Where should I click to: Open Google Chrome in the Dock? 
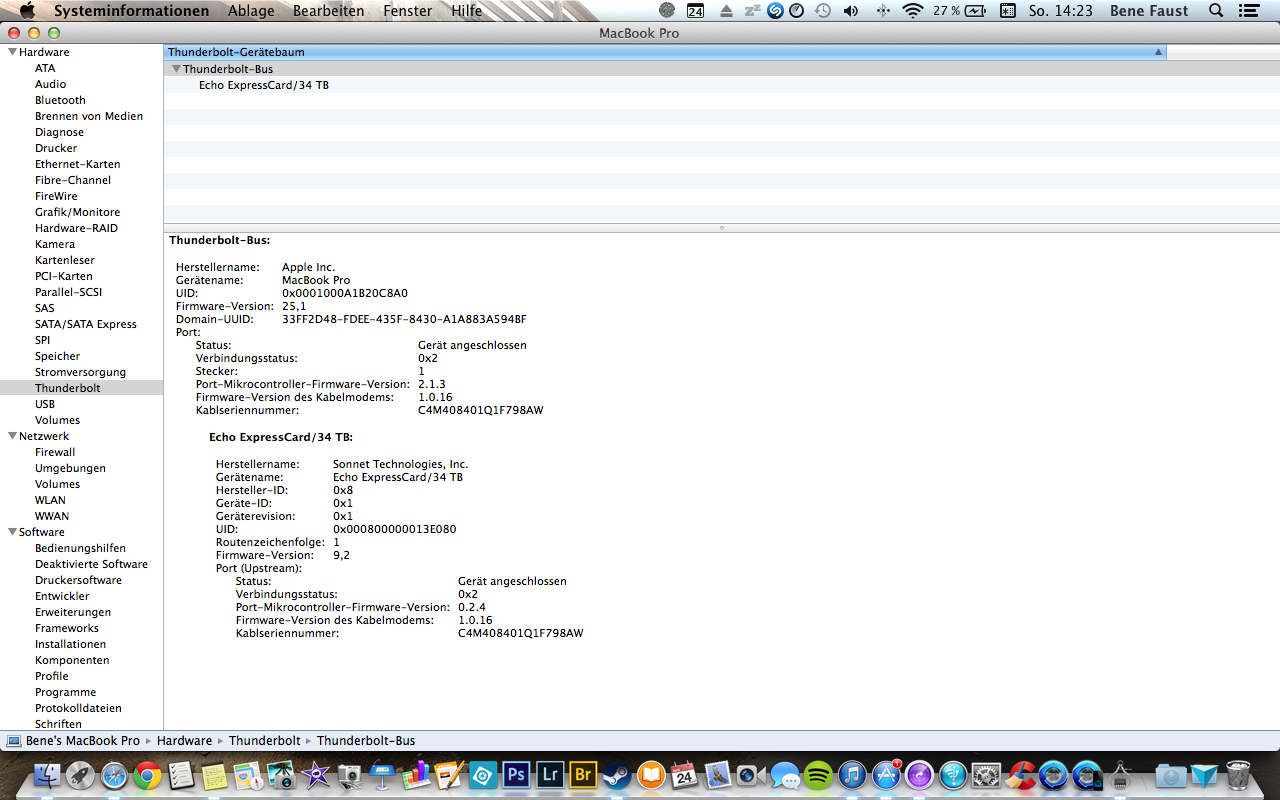tap(148, 775)
